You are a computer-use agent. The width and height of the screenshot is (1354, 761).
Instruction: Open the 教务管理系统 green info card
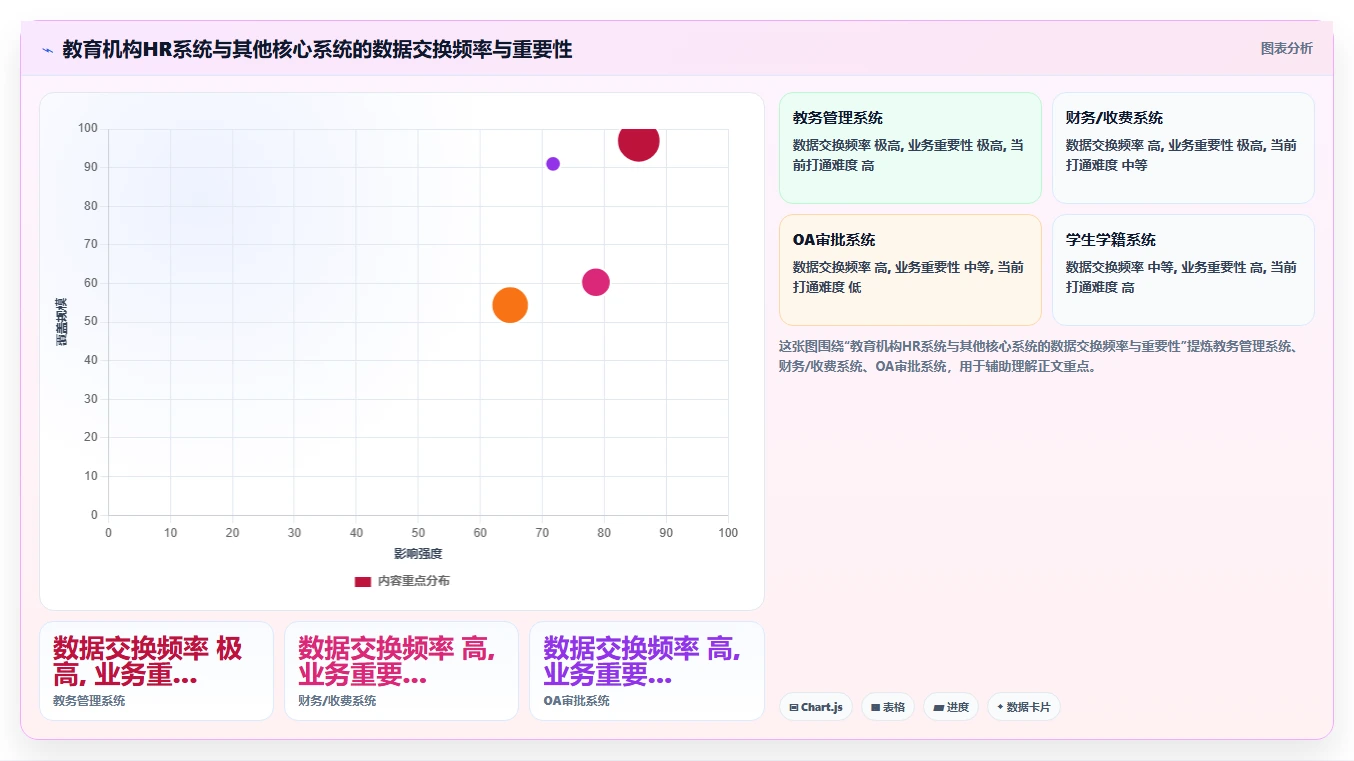point(910,148)
